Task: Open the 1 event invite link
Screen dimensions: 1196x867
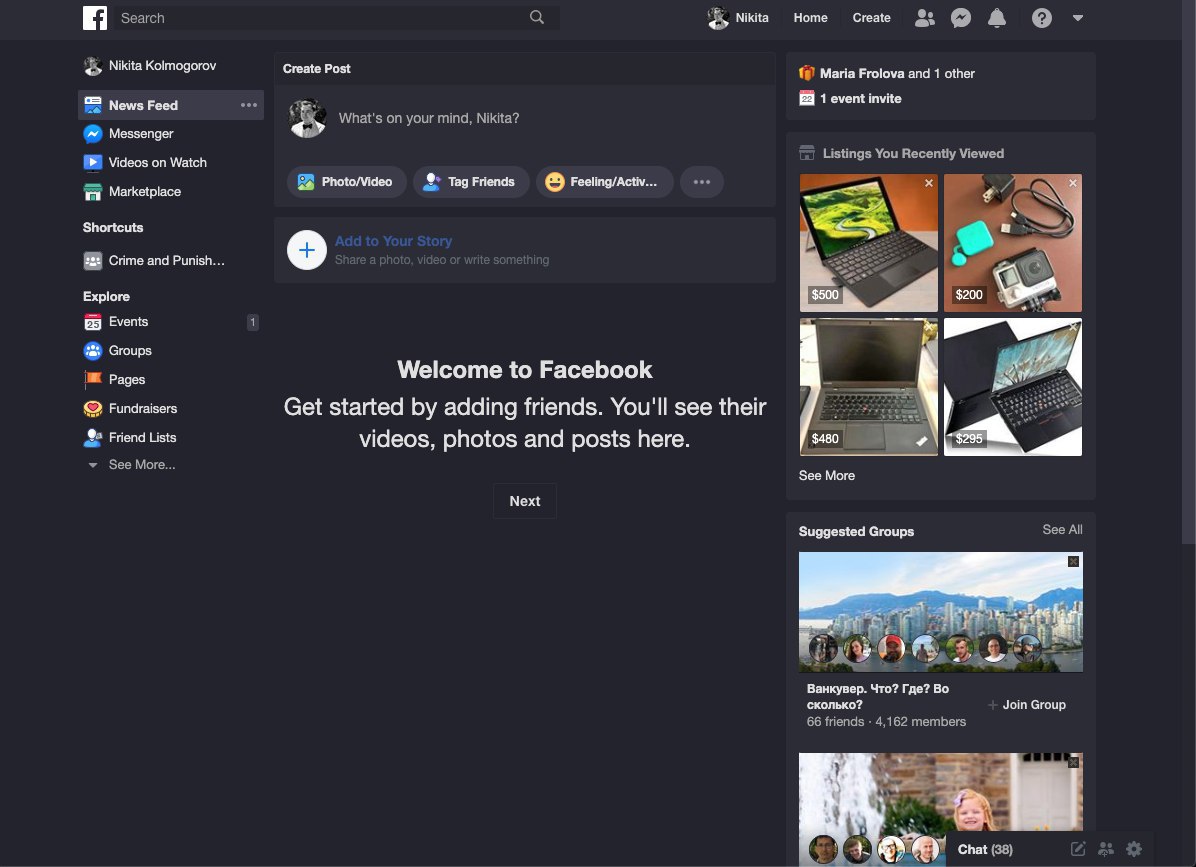Action: 860,98
